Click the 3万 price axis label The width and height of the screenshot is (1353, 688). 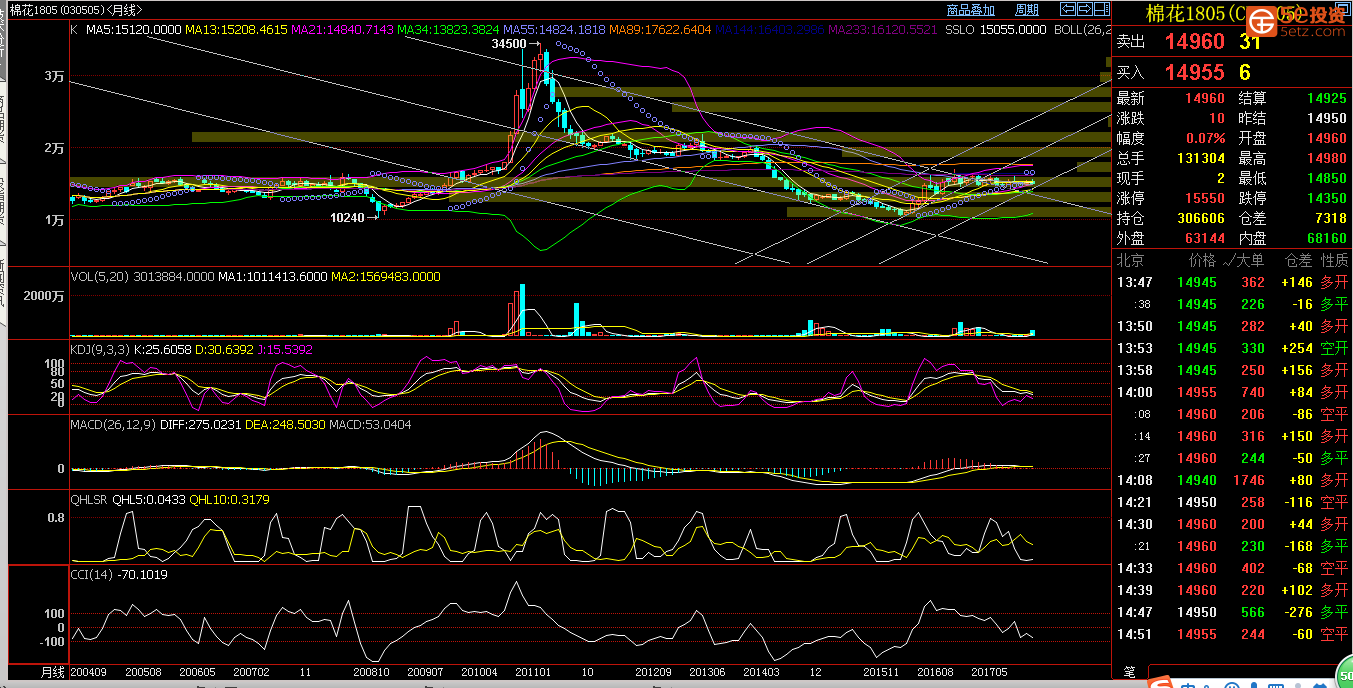pos(54,76)
